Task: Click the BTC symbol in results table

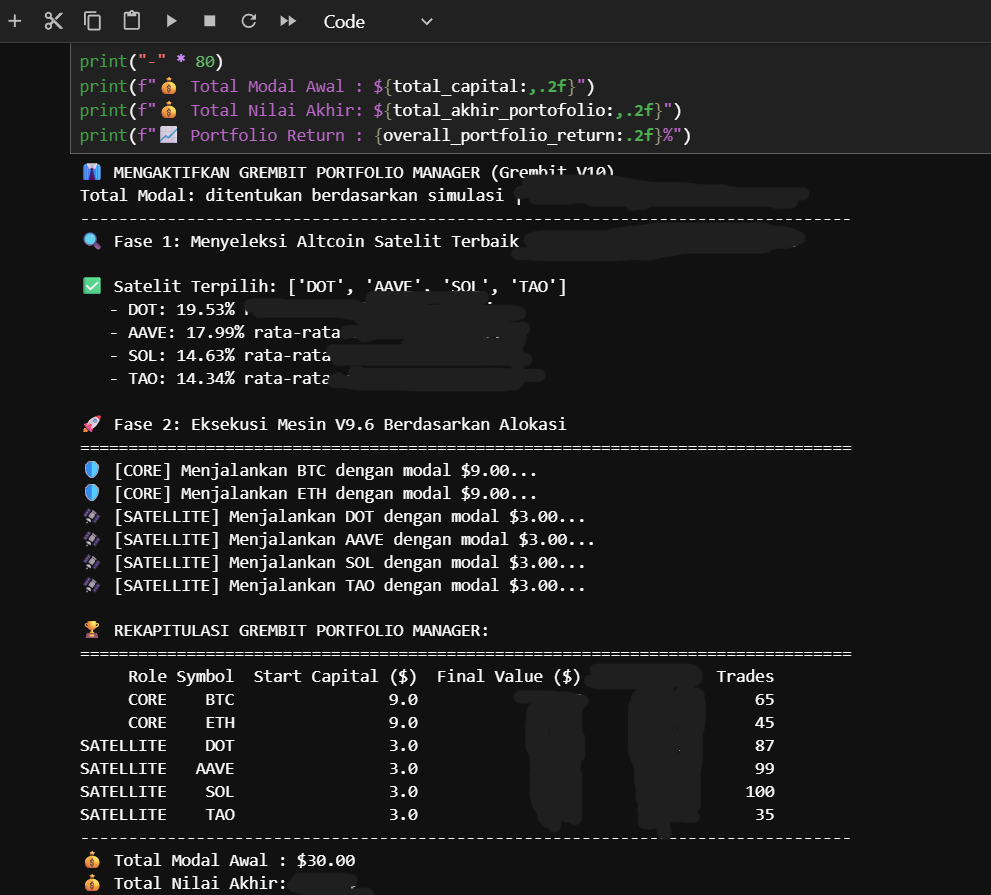Action: coord(219,700)
